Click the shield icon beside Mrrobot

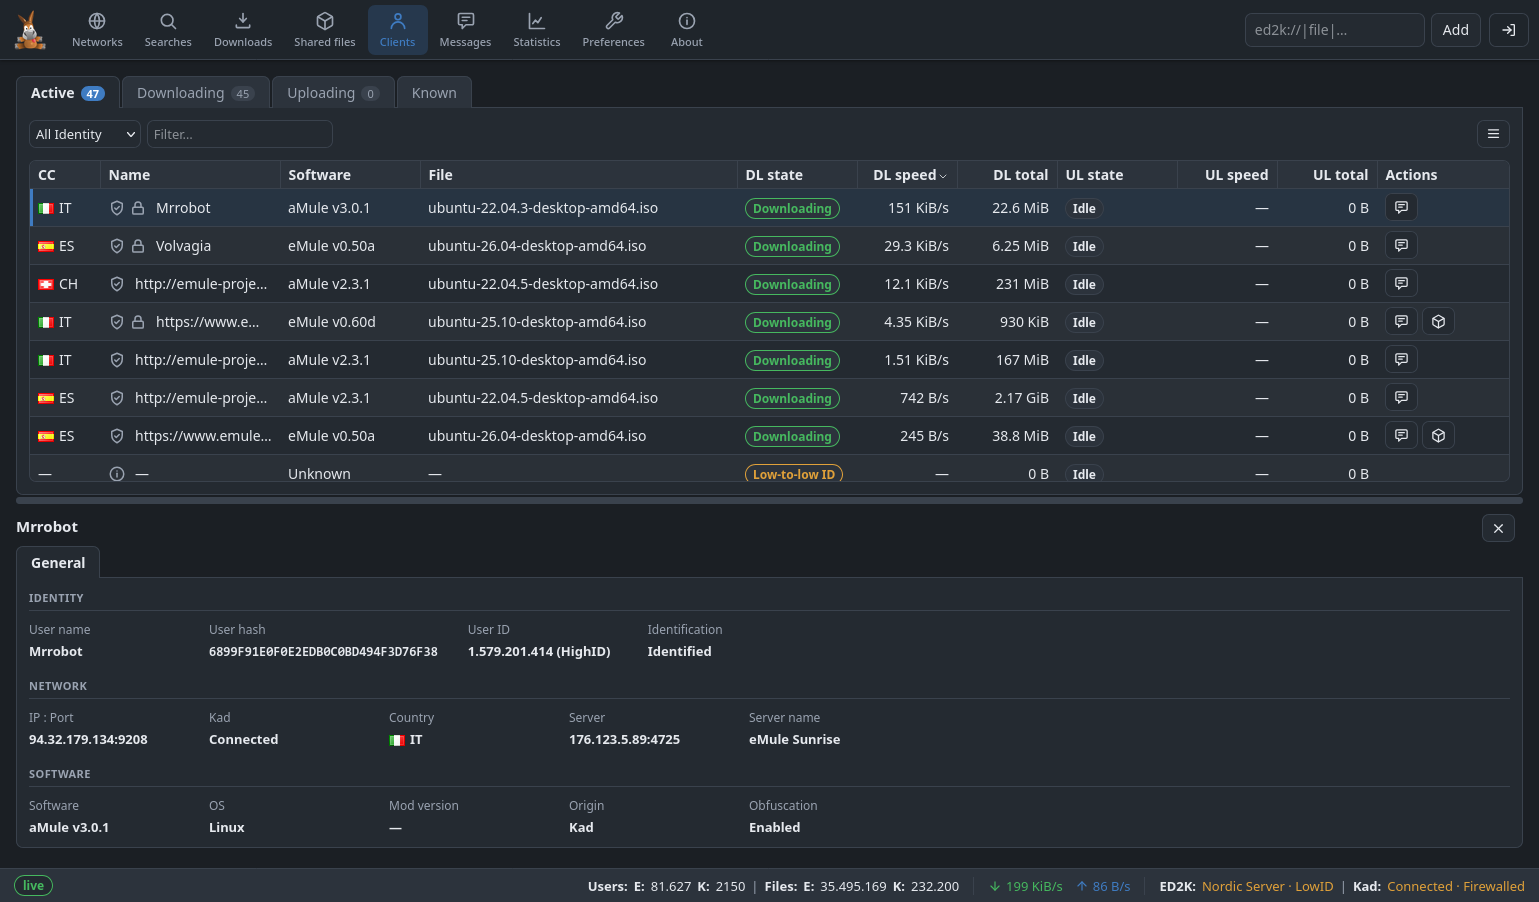[x=117, y=208]
